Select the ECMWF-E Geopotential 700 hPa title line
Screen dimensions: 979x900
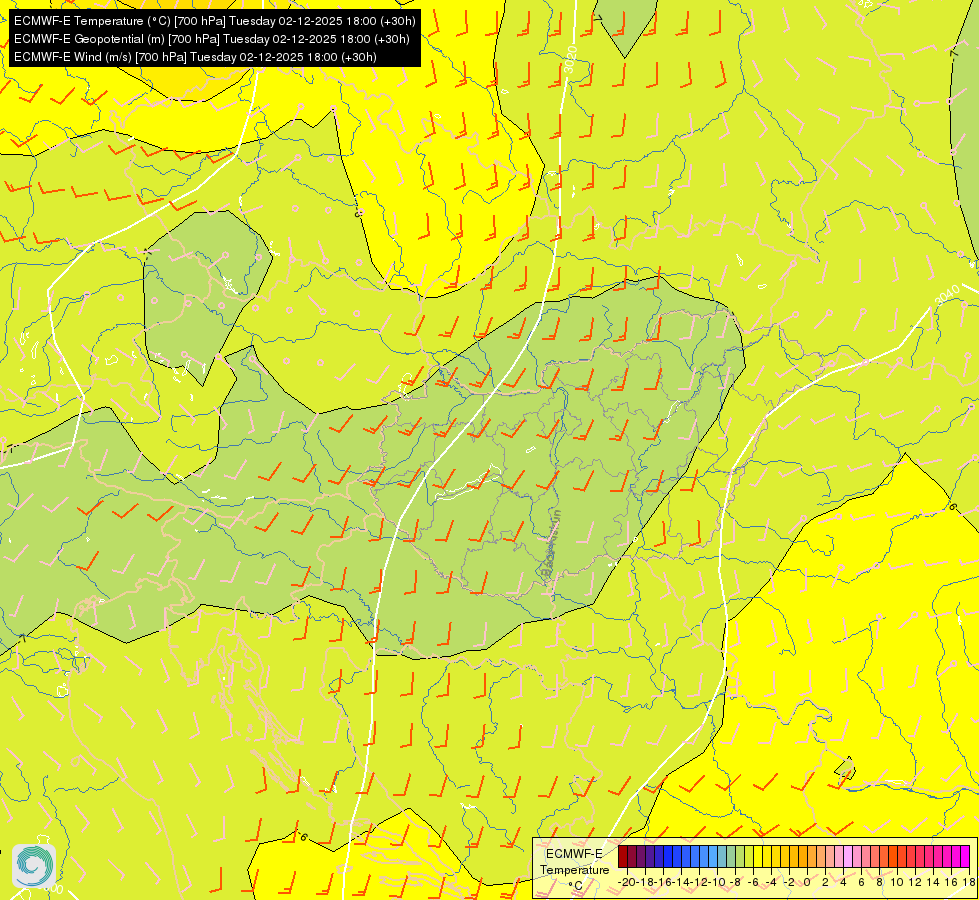tap(212, 39)
